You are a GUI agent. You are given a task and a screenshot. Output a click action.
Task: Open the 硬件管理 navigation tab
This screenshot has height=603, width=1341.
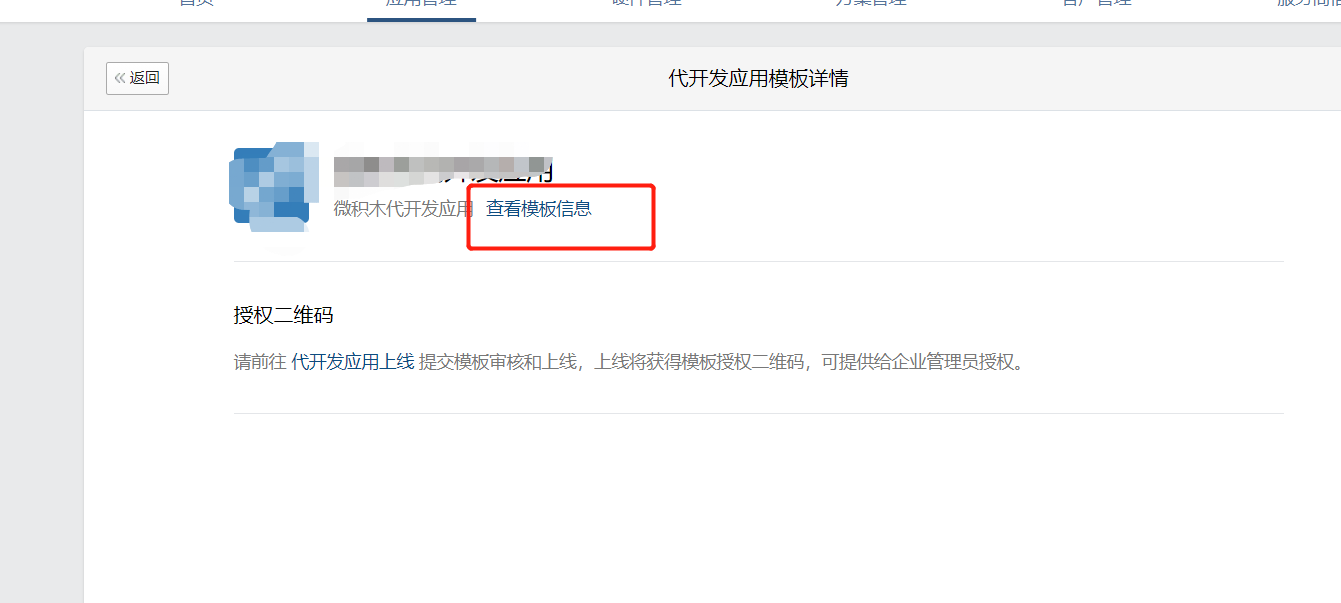(x=647, y=4)
